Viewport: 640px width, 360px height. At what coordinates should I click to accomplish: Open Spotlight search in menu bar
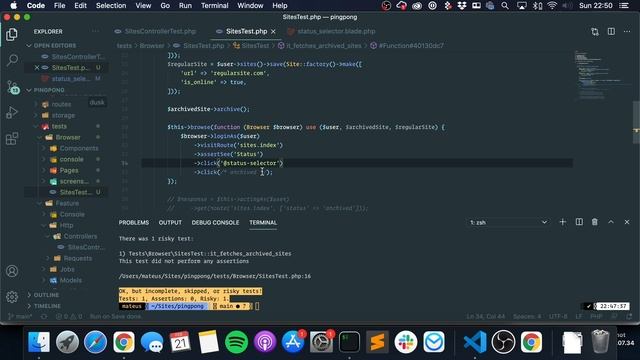pyautogui.click(x=505, y=6)
